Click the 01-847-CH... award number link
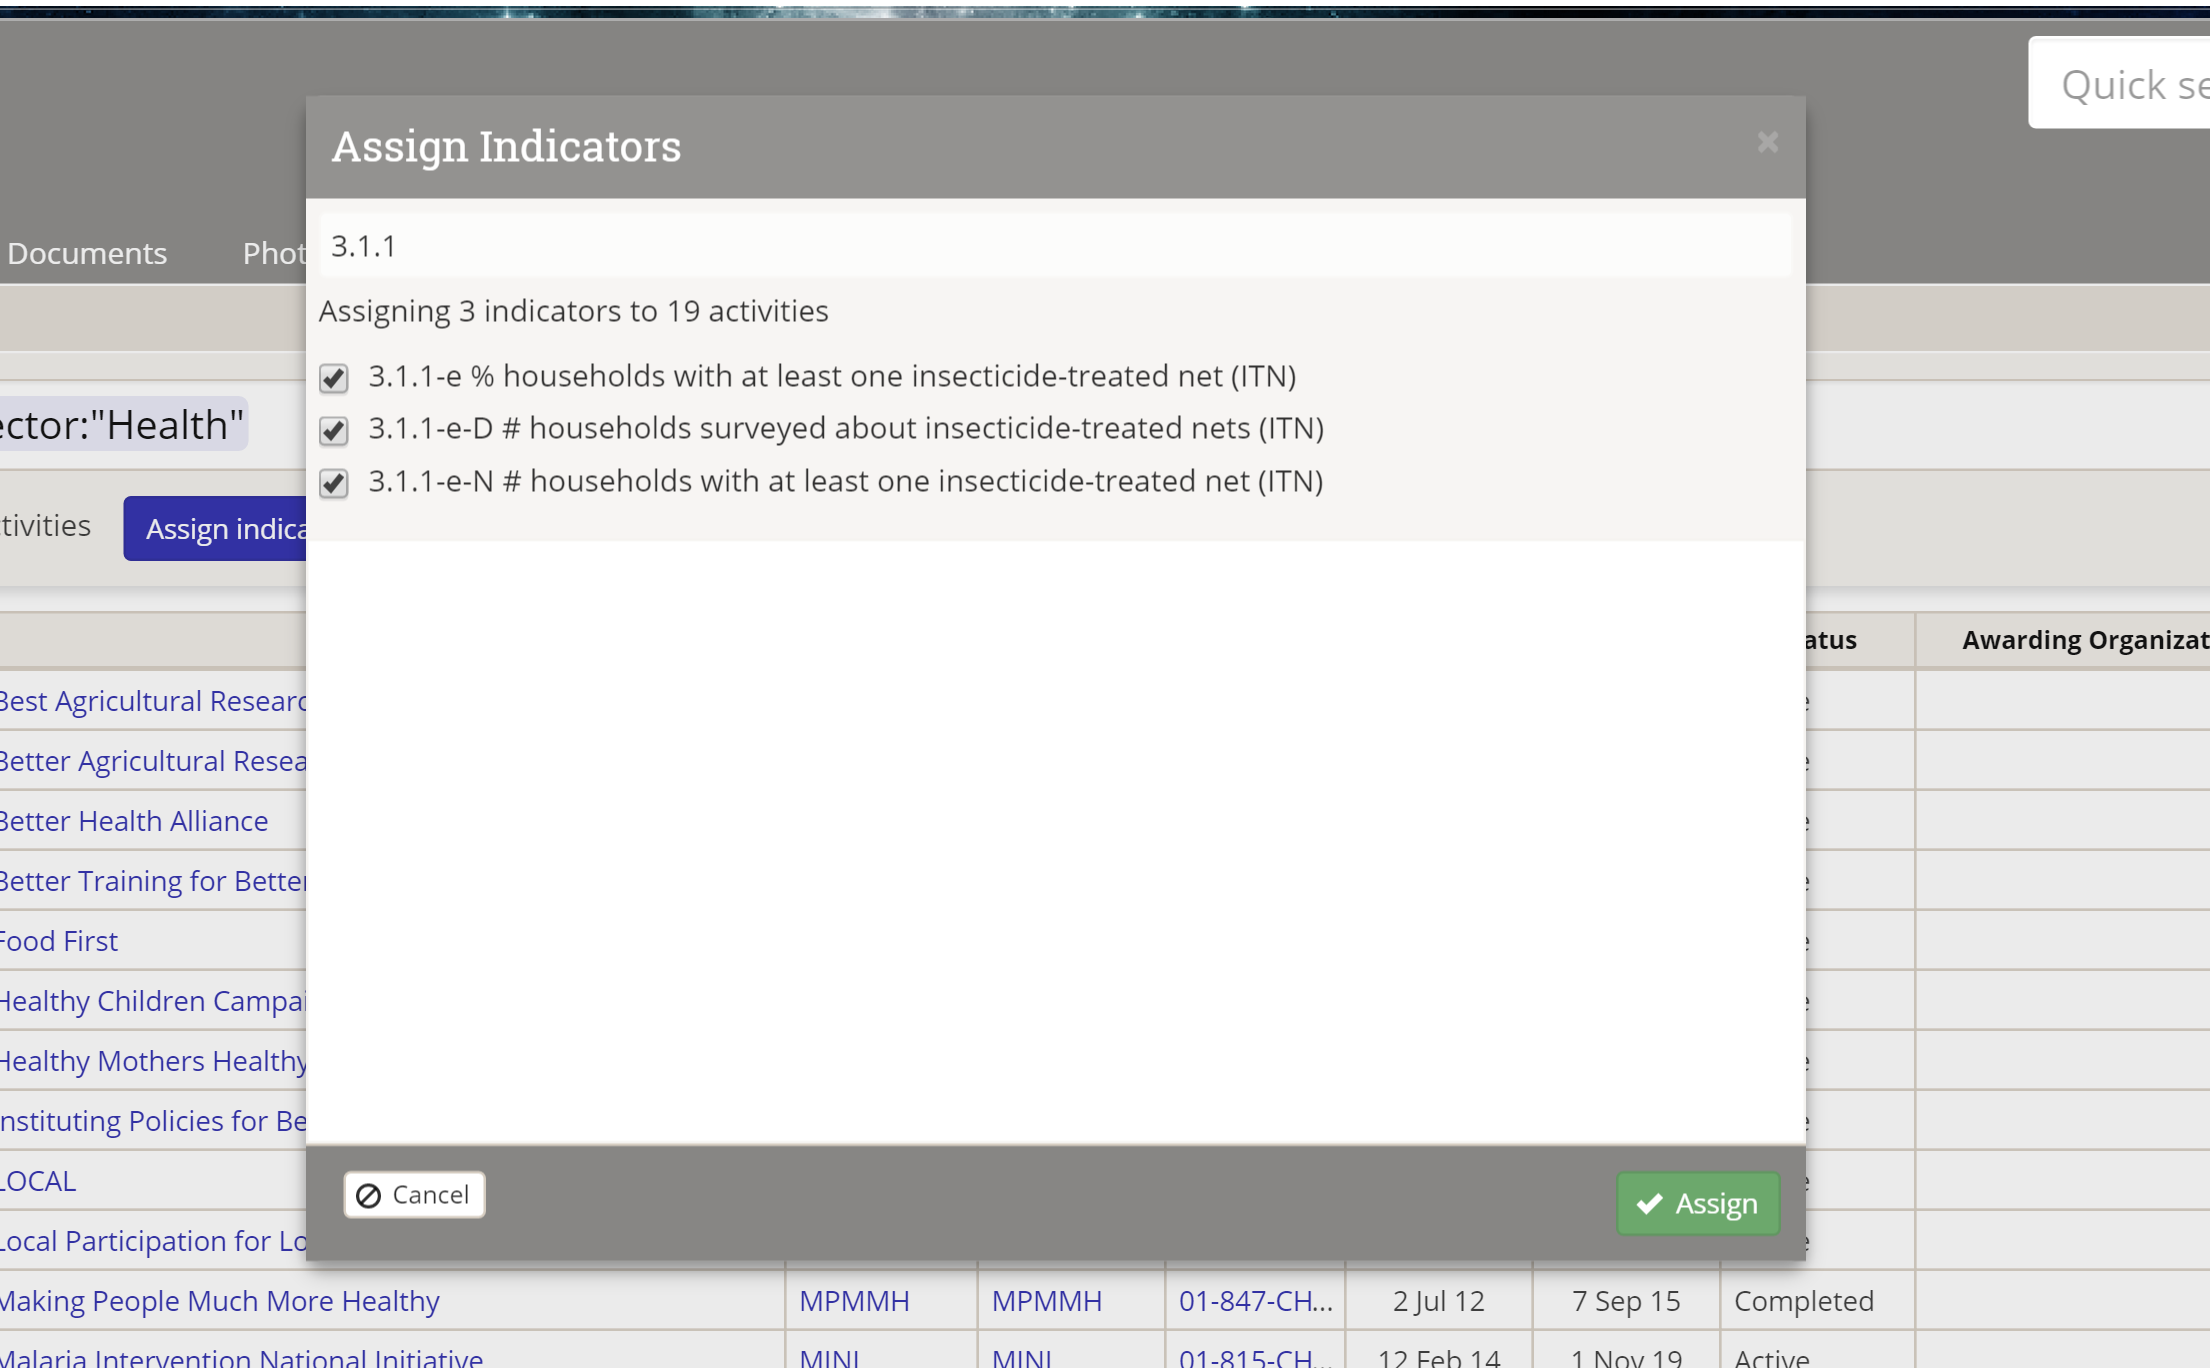This screenshot has width=2210, height=1368. click(1255, 1301)
